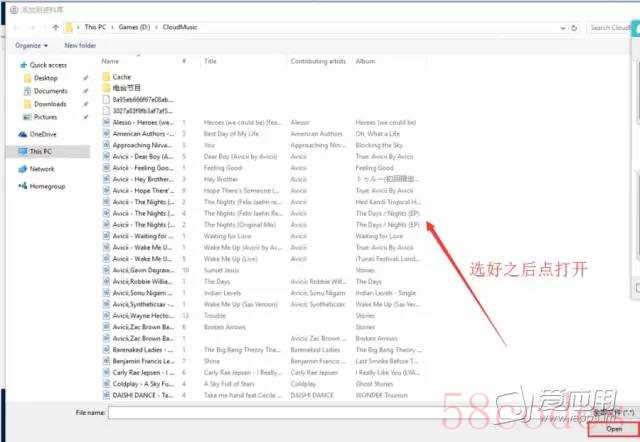640x442 pixels.
Task: Refresh the CloudMusic folder view
Action: (x=574, y=28)
